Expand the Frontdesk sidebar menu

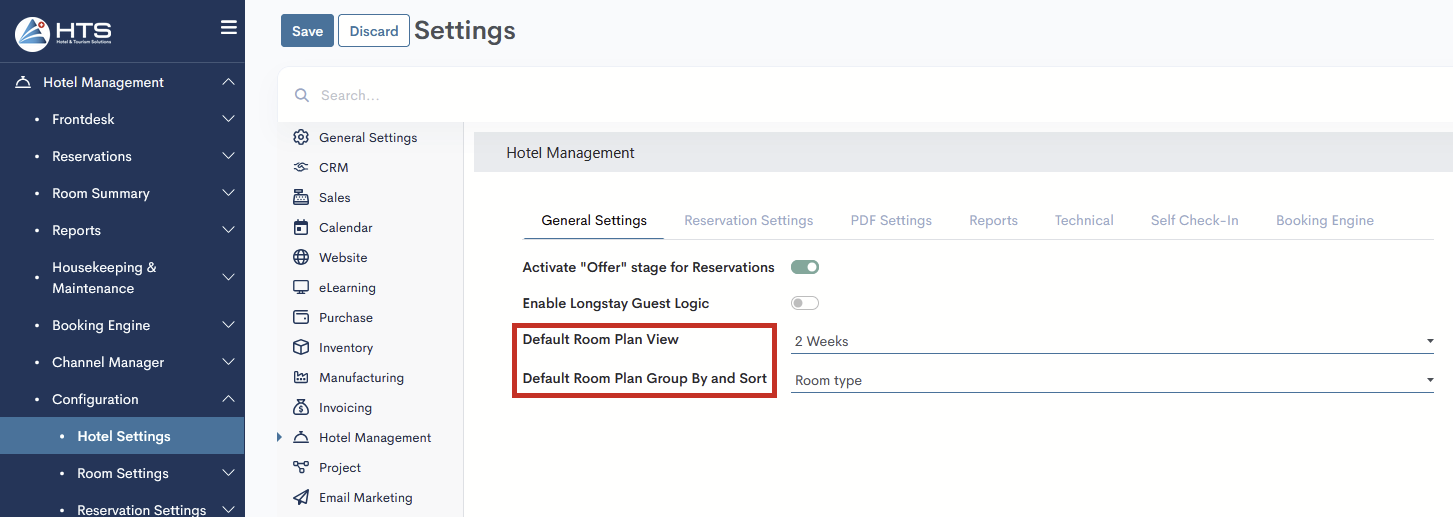tap(228, 119)
